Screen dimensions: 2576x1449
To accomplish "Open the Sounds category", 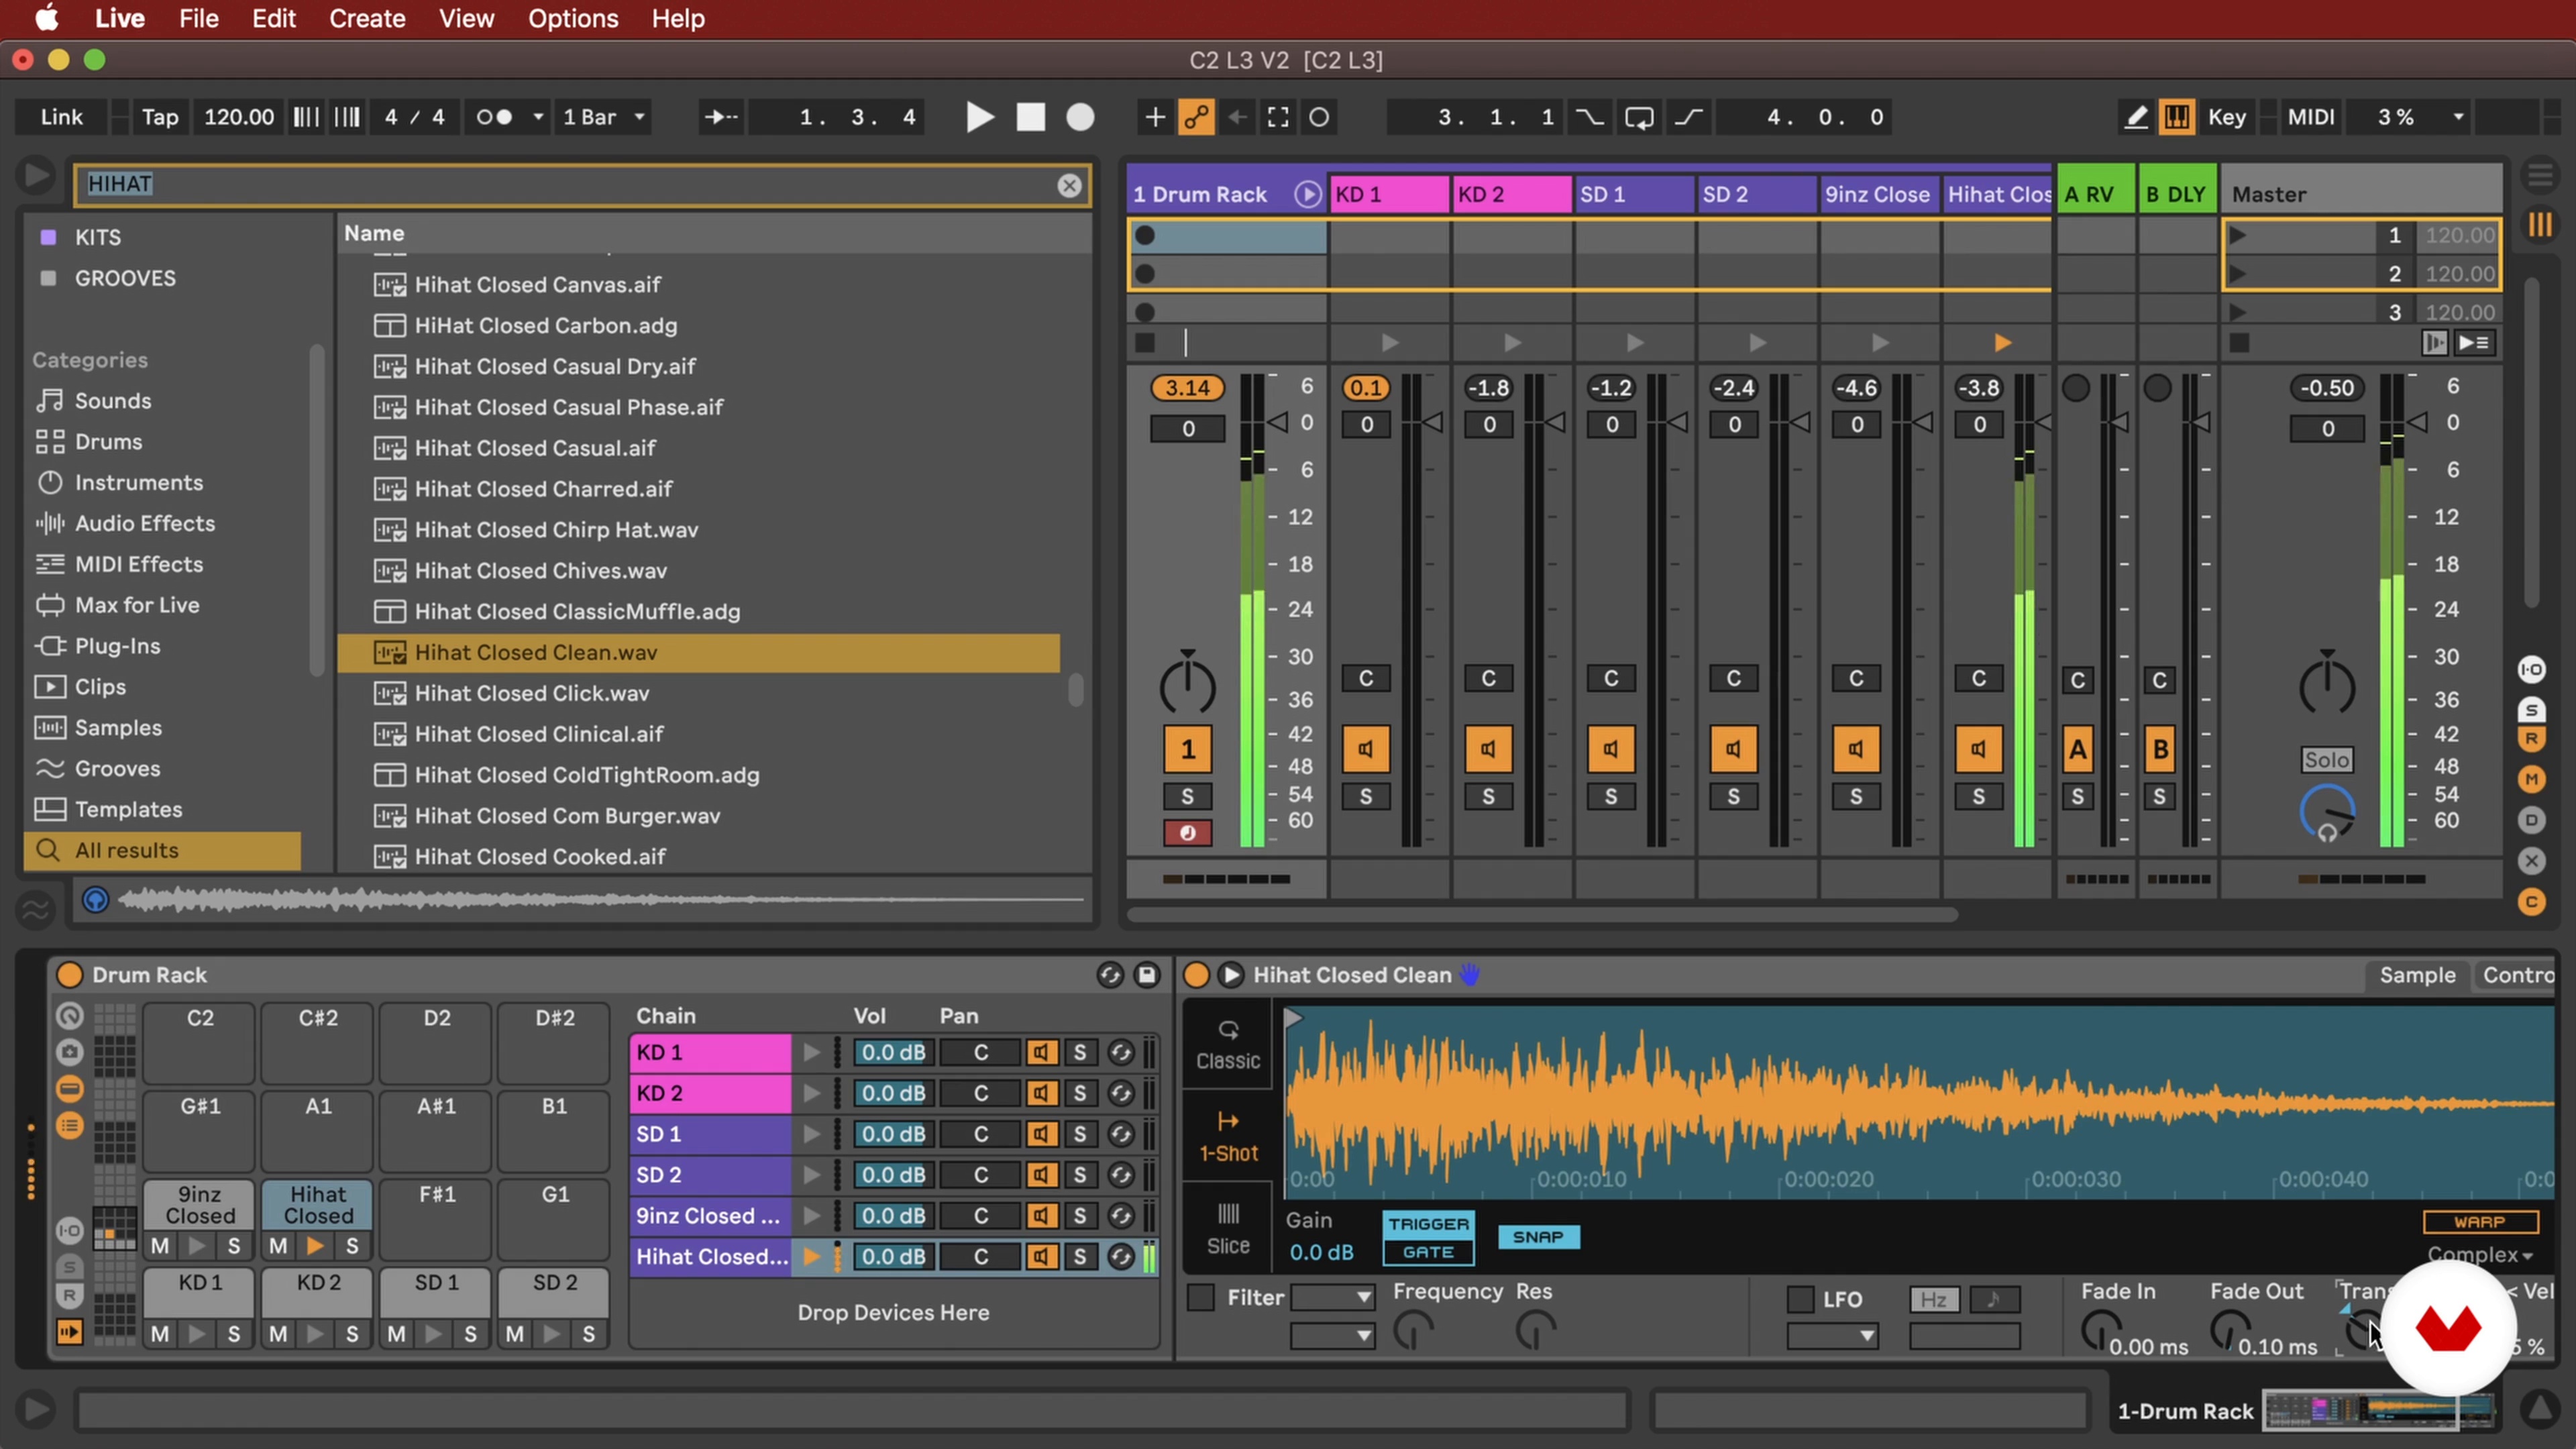I will click(x=112, y=401).
